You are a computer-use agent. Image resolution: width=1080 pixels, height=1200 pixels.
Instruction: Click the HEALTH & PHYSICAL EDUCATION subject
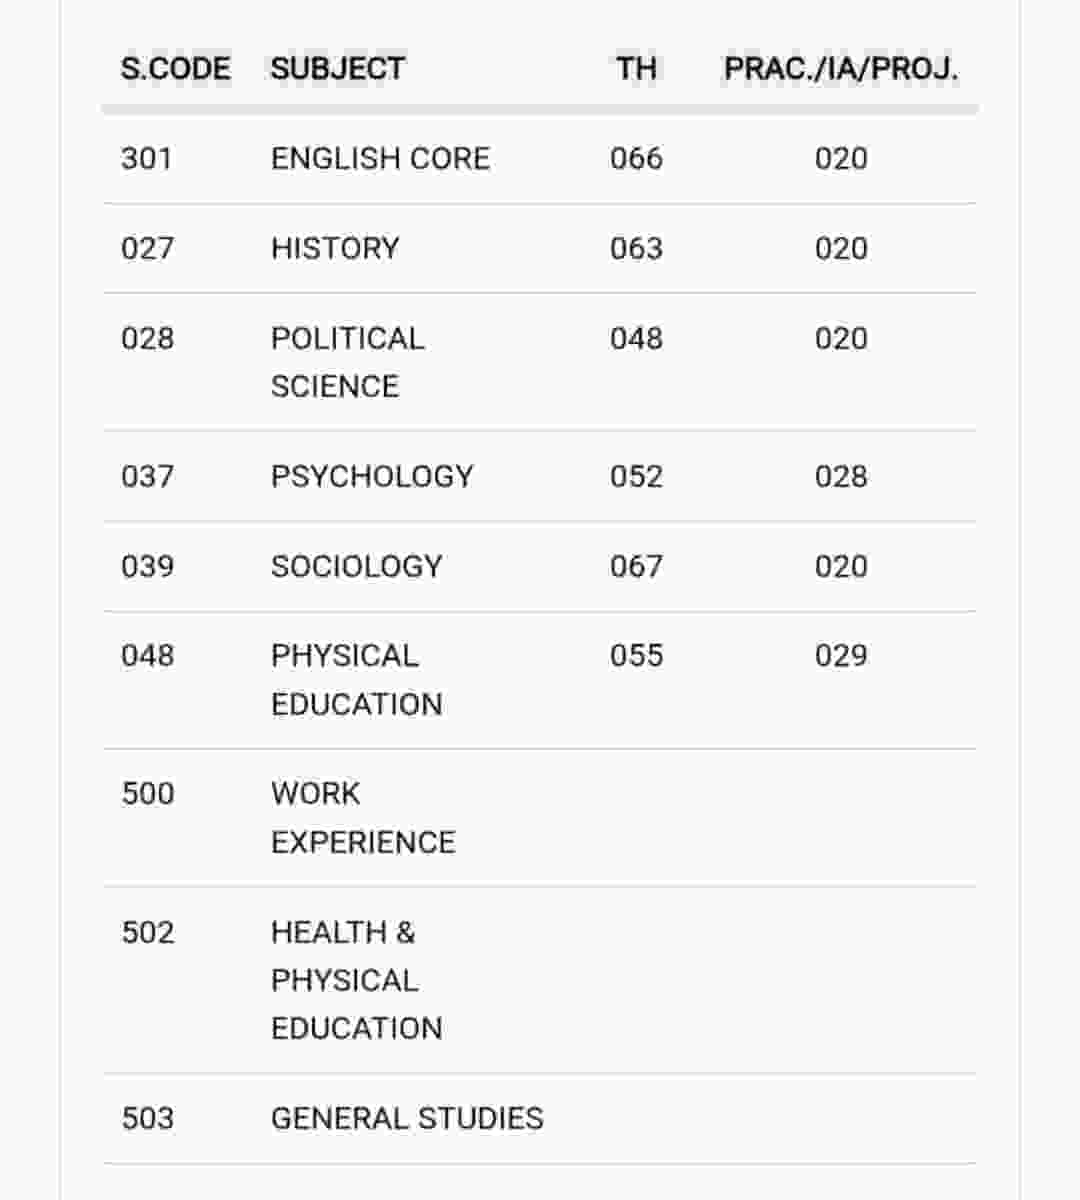click(x=356, y=980)
